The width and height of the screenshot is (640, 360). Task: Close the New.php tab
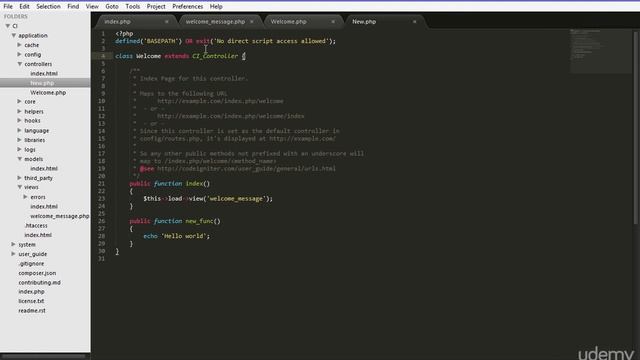(x=414, y=22)
